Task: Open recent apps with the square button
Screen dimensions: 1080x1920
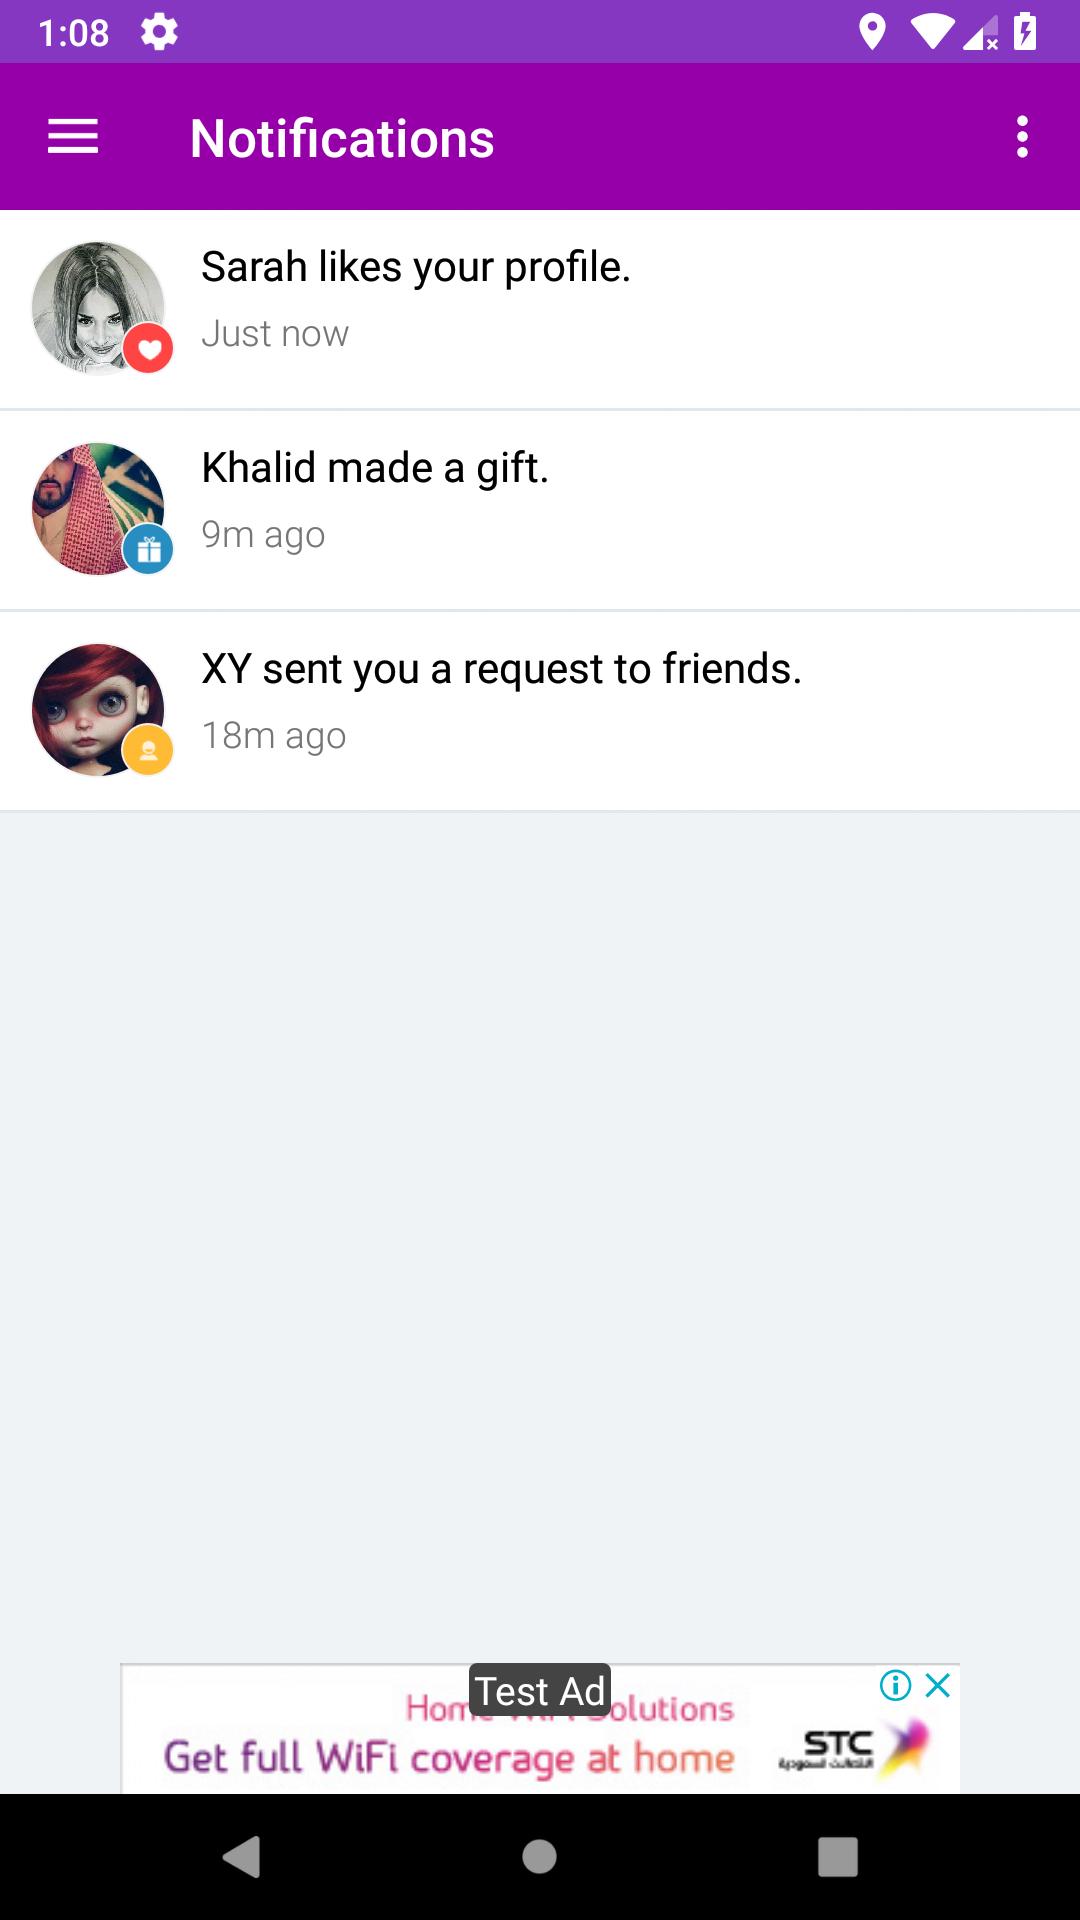Action: point(838,1857)
